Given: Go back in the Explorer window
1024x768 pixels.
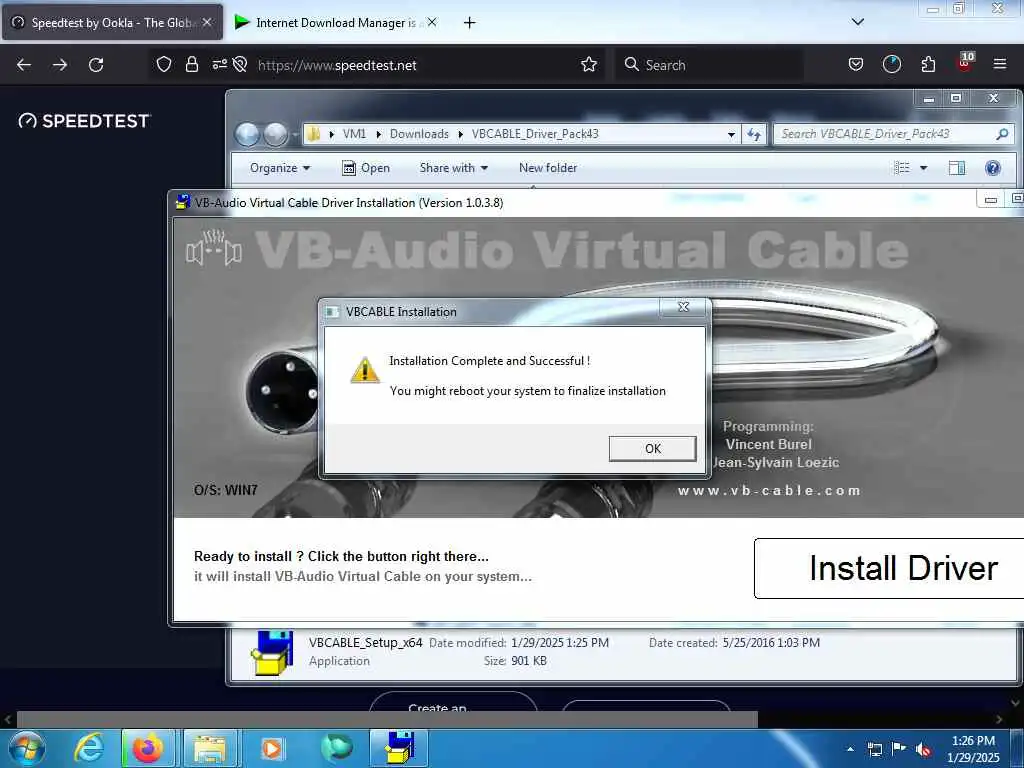Looking at the screenshot, I should point(248,134).
